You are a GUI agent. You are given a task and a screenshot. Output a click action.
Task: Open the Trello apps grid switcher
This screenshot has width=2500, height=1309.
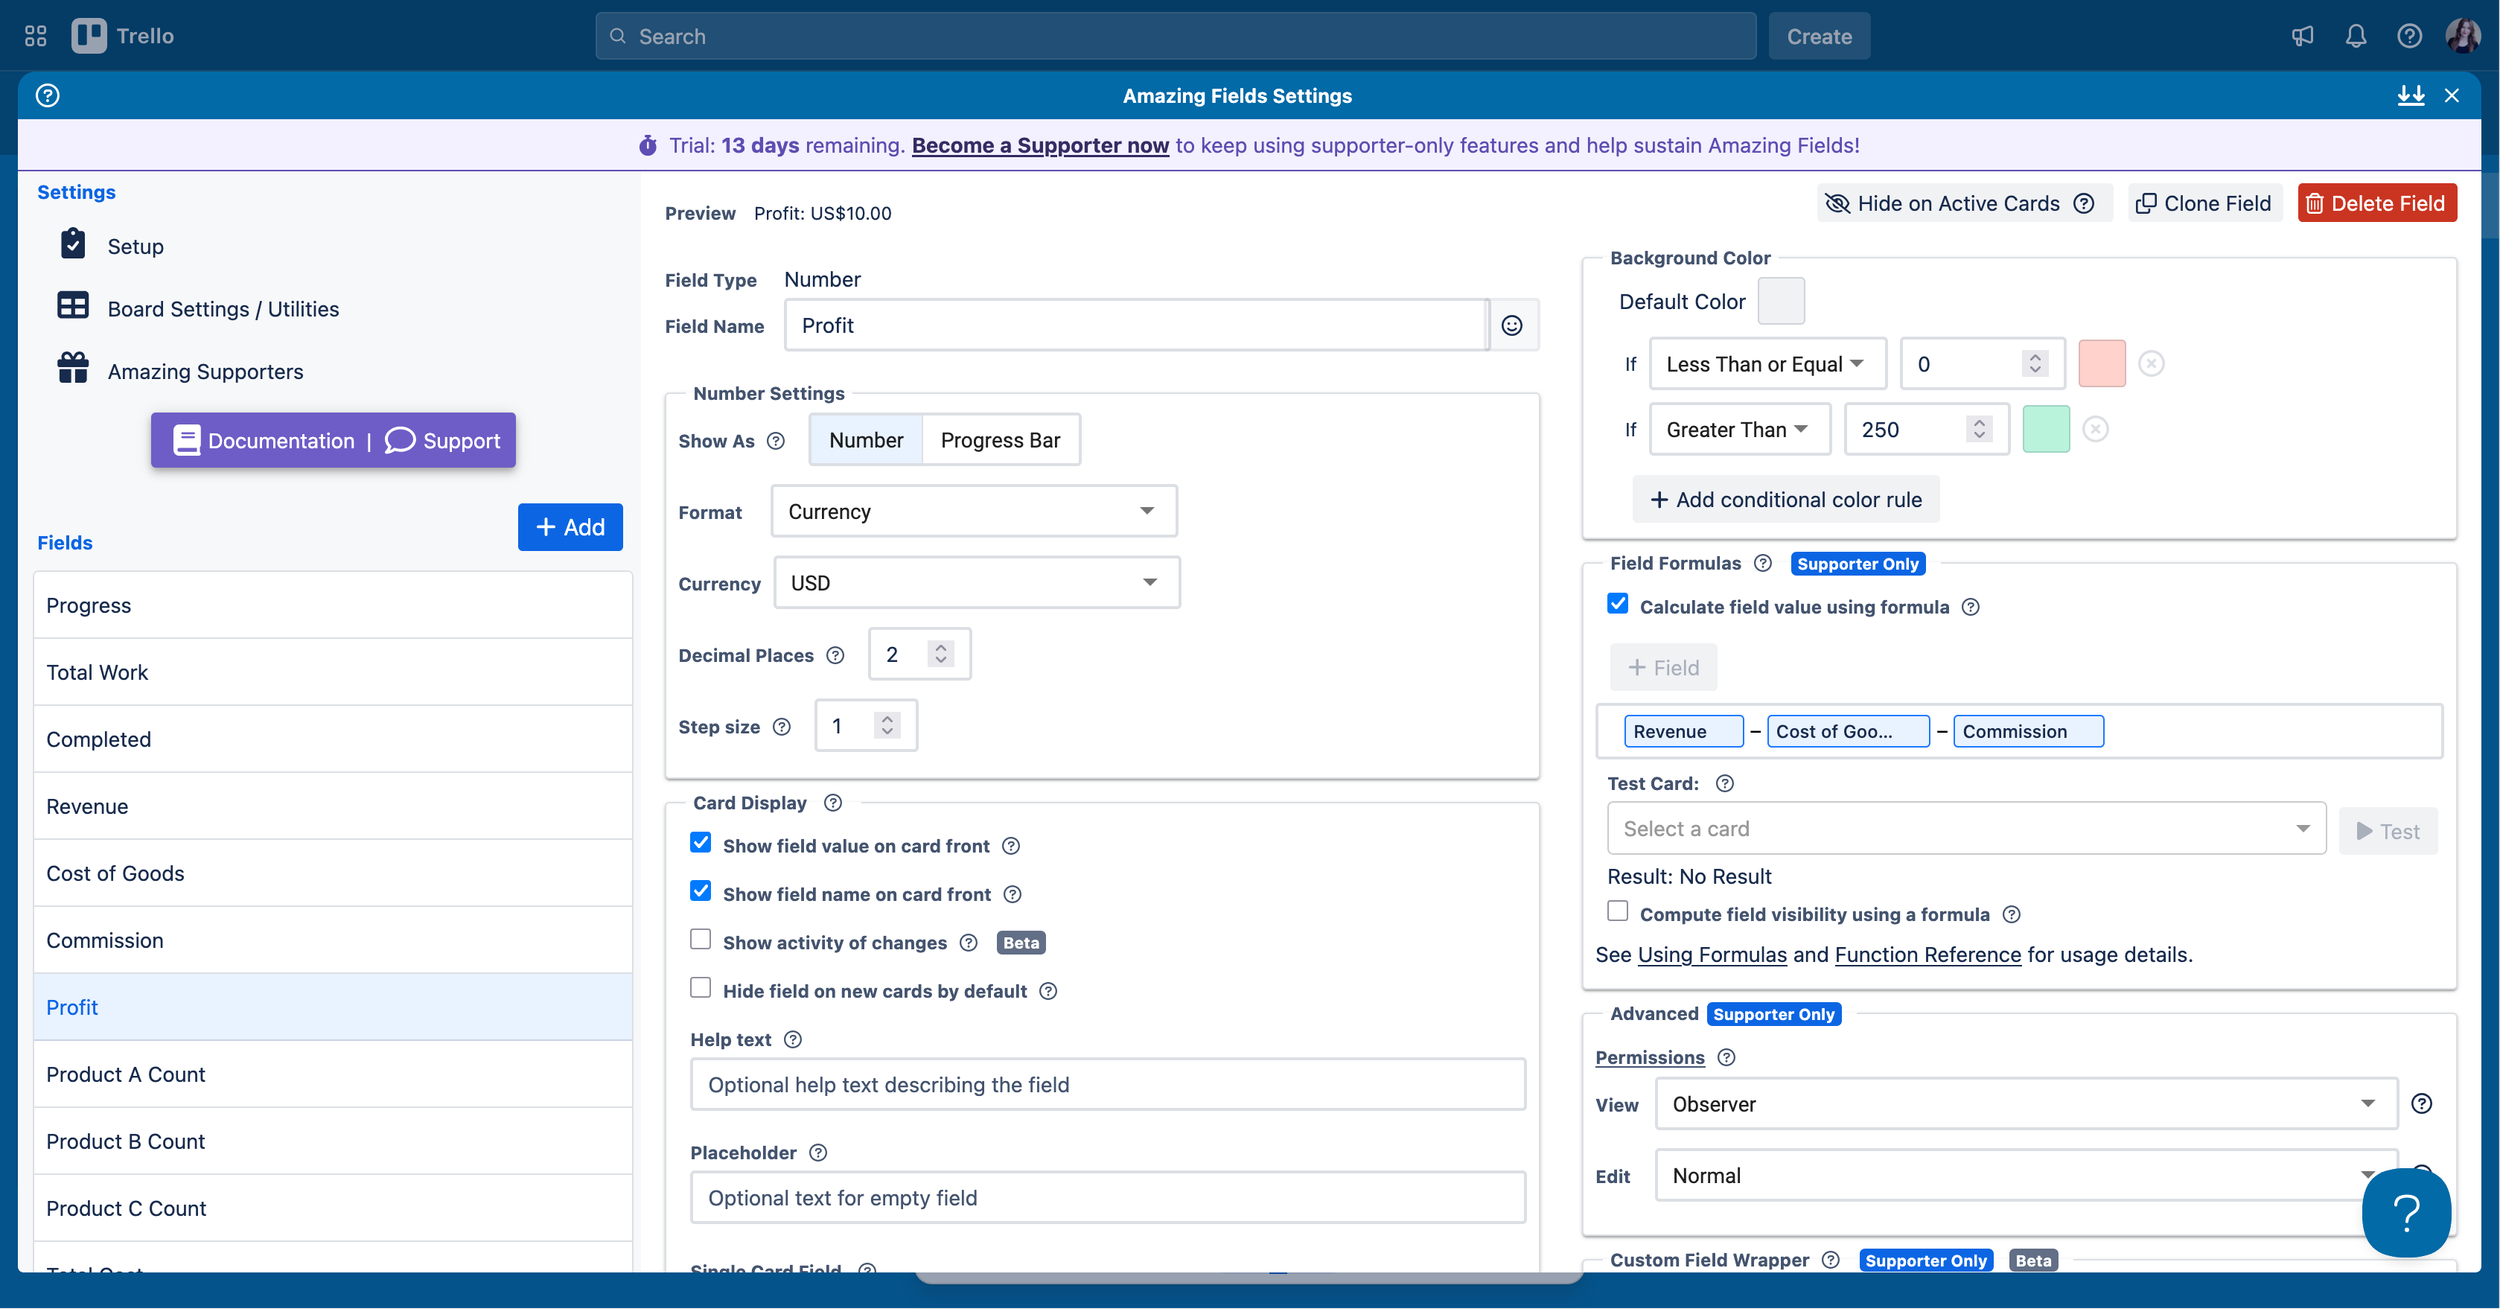pyautogui.click(x=36, y=37)
